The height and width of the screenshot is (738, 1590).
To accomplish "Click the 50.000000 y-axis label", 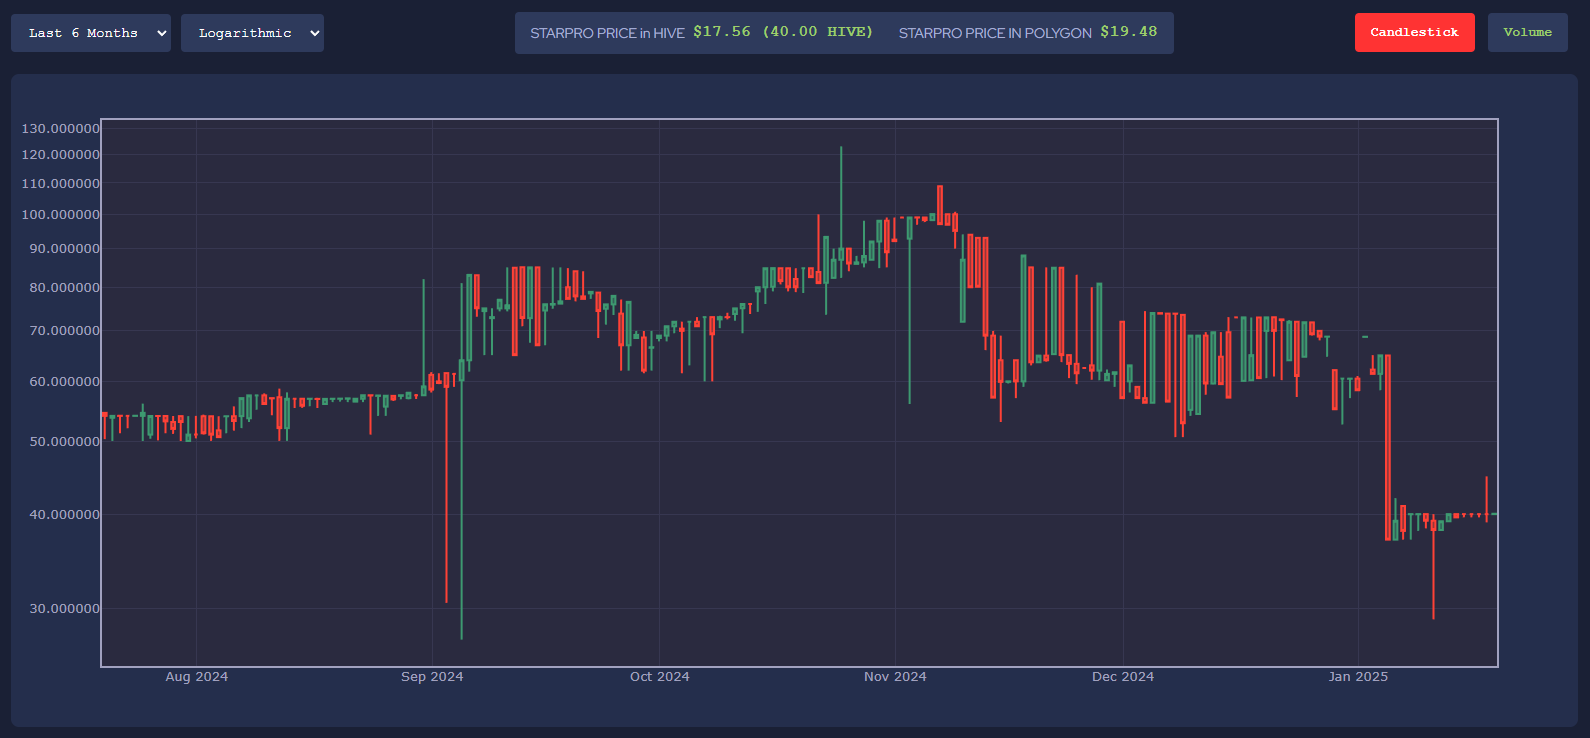I will click(x=65, y=442).
